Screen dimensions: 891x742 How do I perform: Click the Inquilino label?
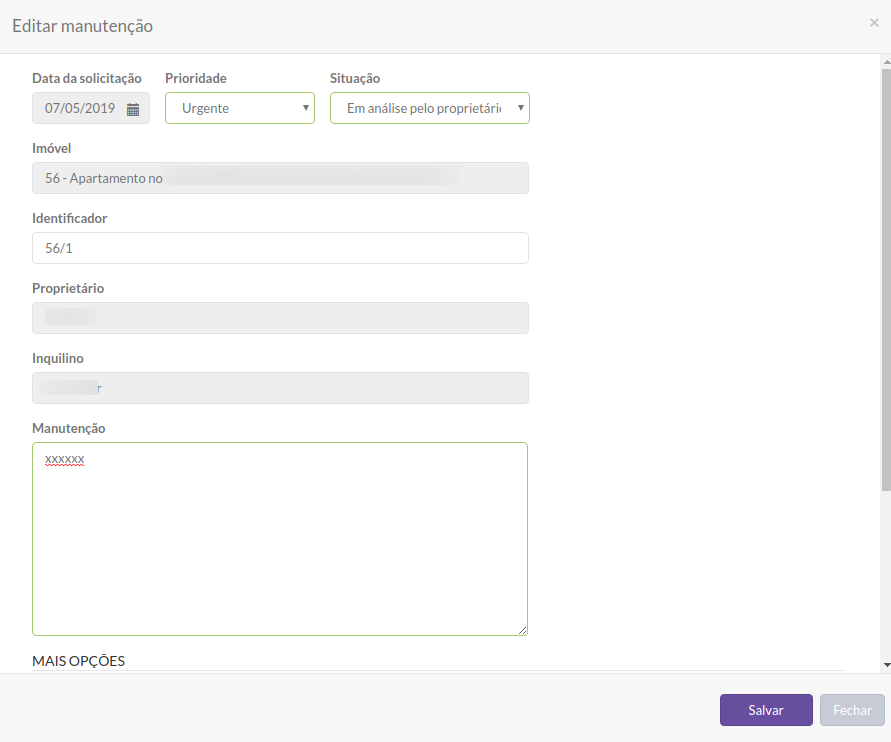tap(58, 358)
